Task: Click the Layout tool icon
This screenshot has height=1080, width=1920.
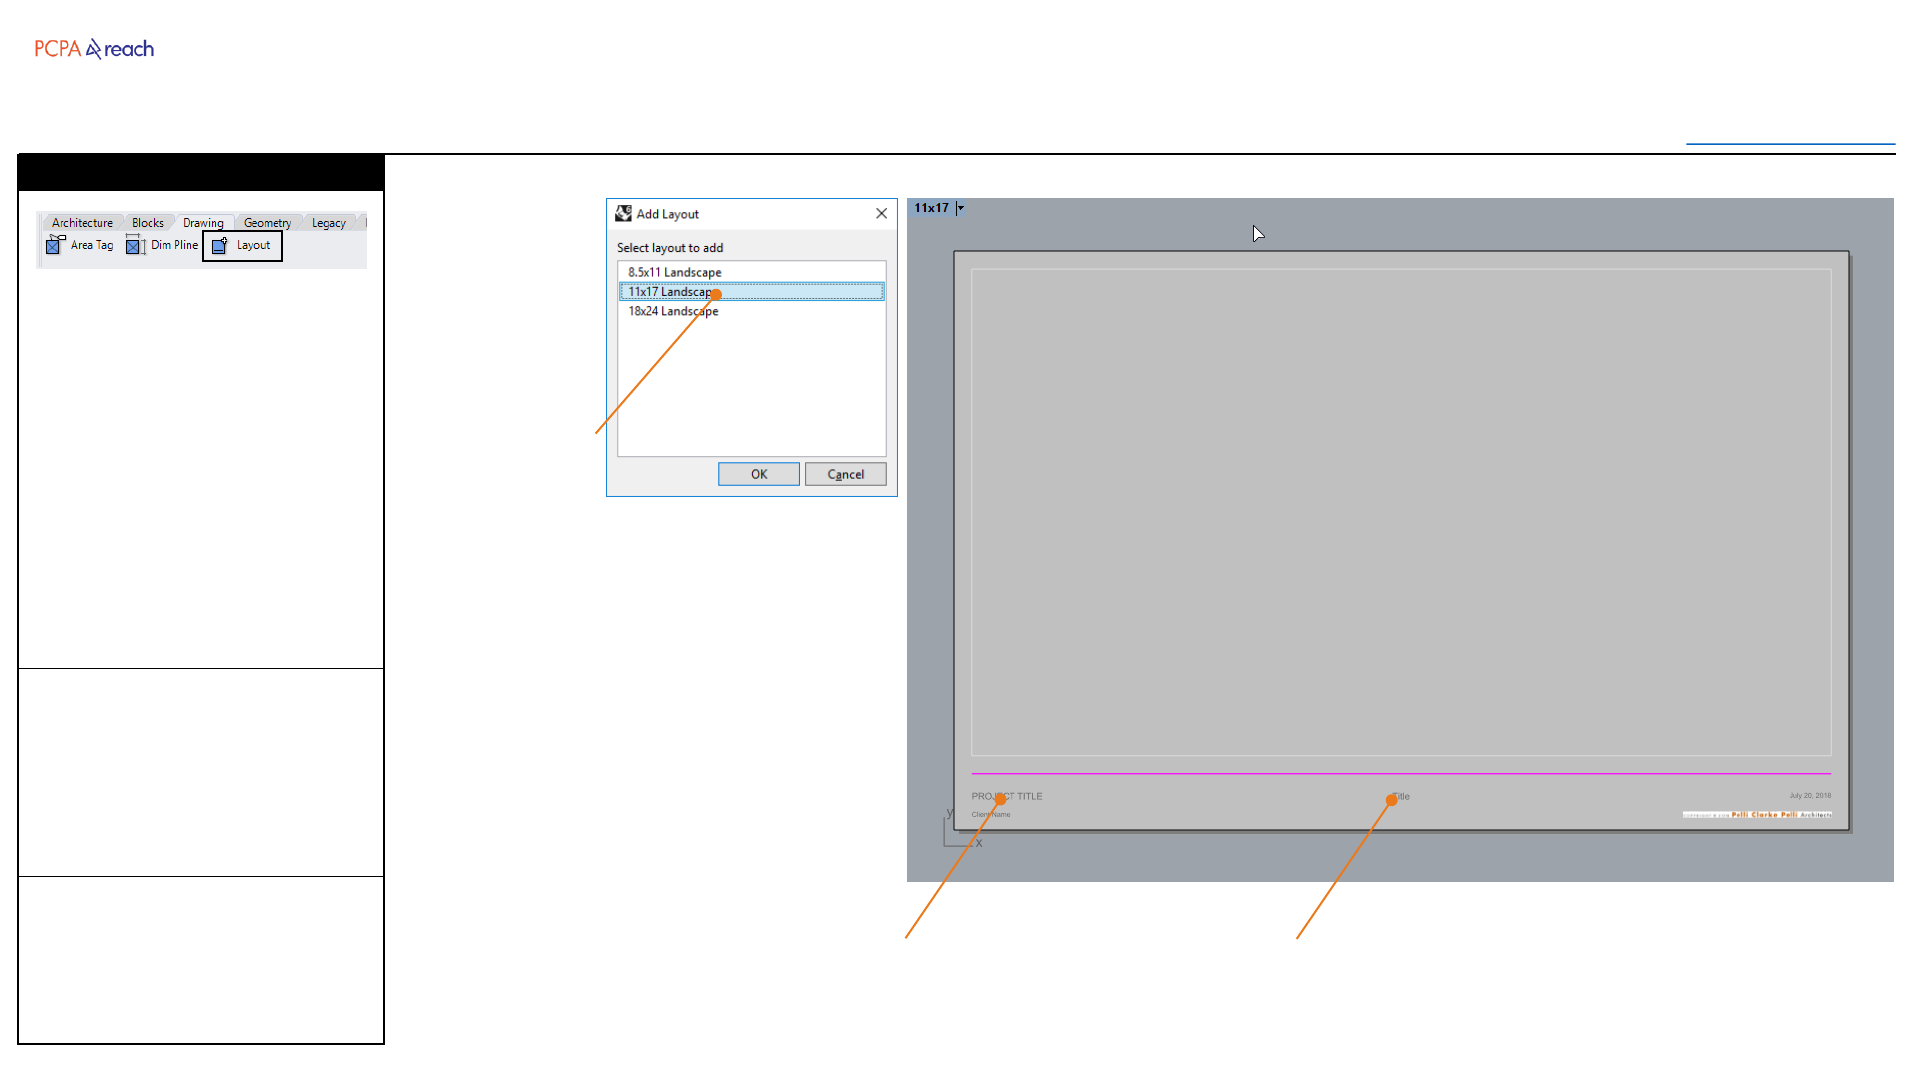Action: [220, 245]
